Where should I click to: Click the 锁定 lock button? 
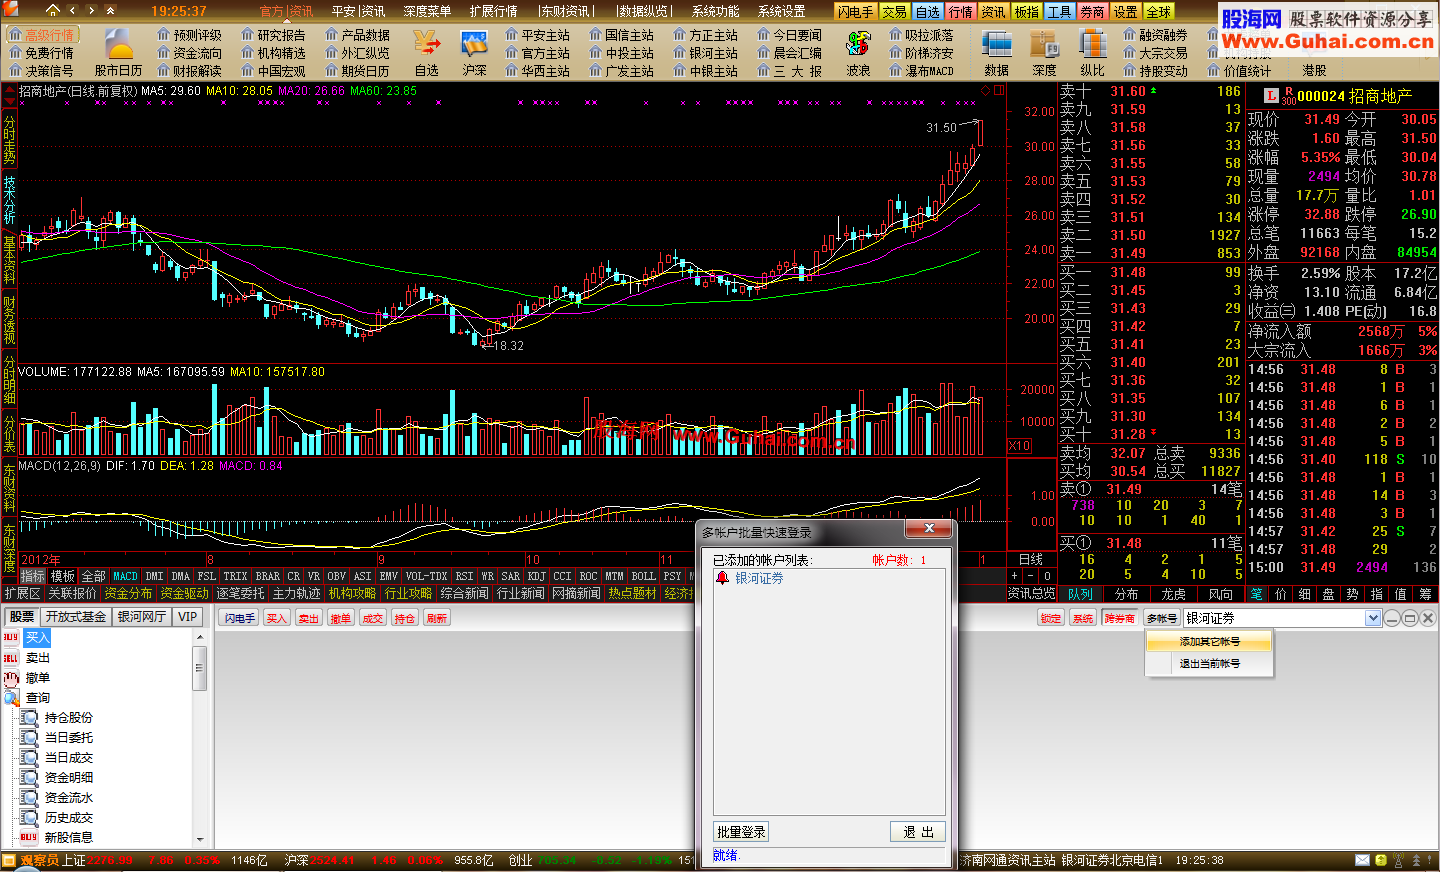pos(1050,618)
